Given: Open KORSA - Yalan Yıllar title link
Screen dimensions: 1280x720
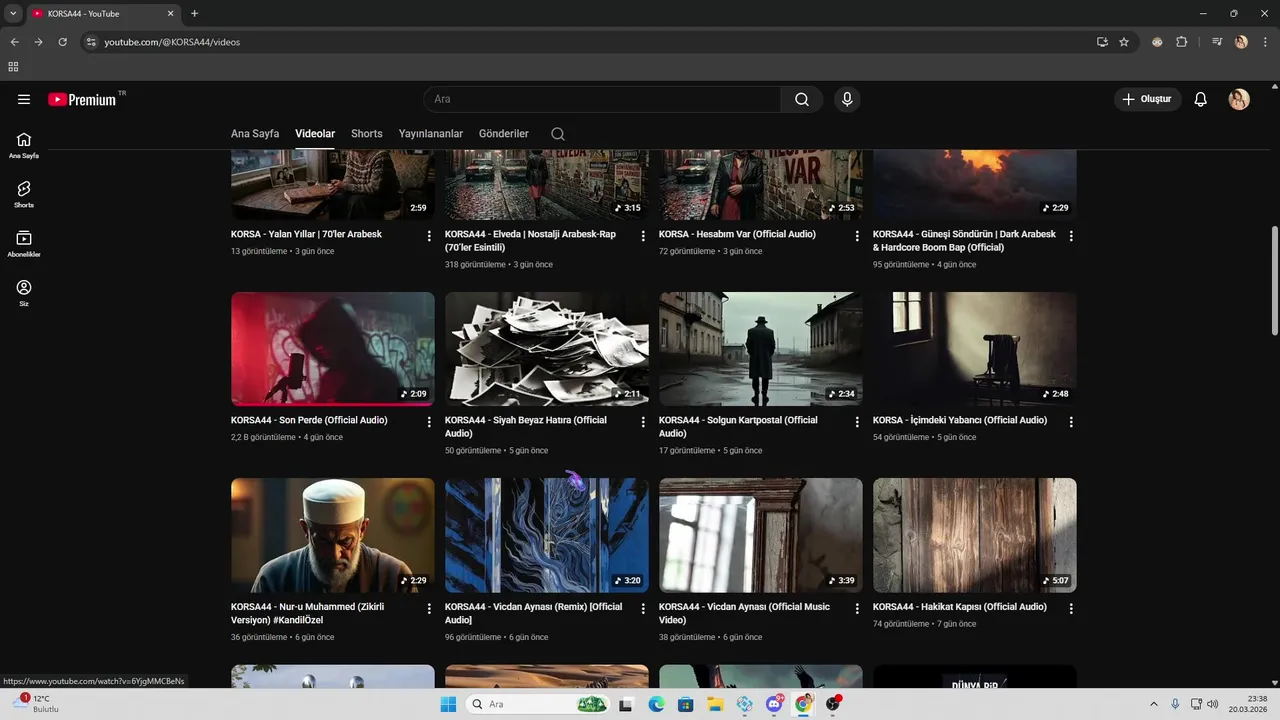Looking at the screenshot, I should tap(306, 234).
